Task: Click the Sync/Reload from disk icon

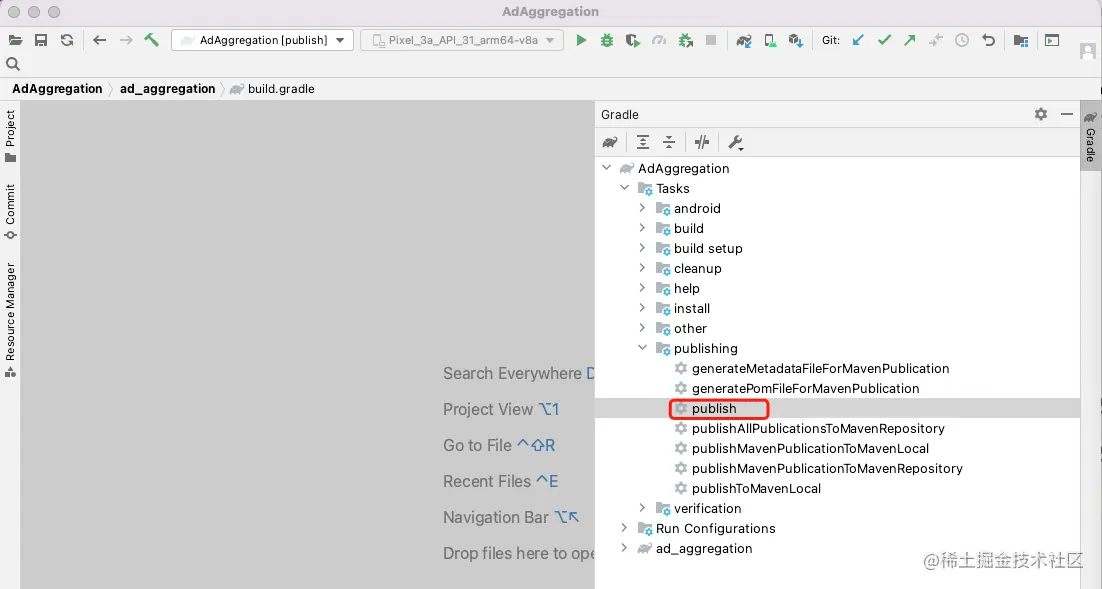Action: click(67, 40)
